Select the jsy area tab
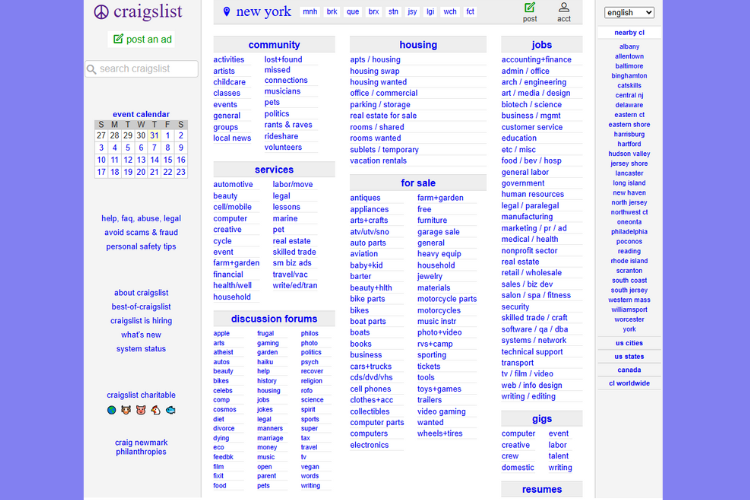The height and width of the screenshot is (500, 750). tap(412, 11)
